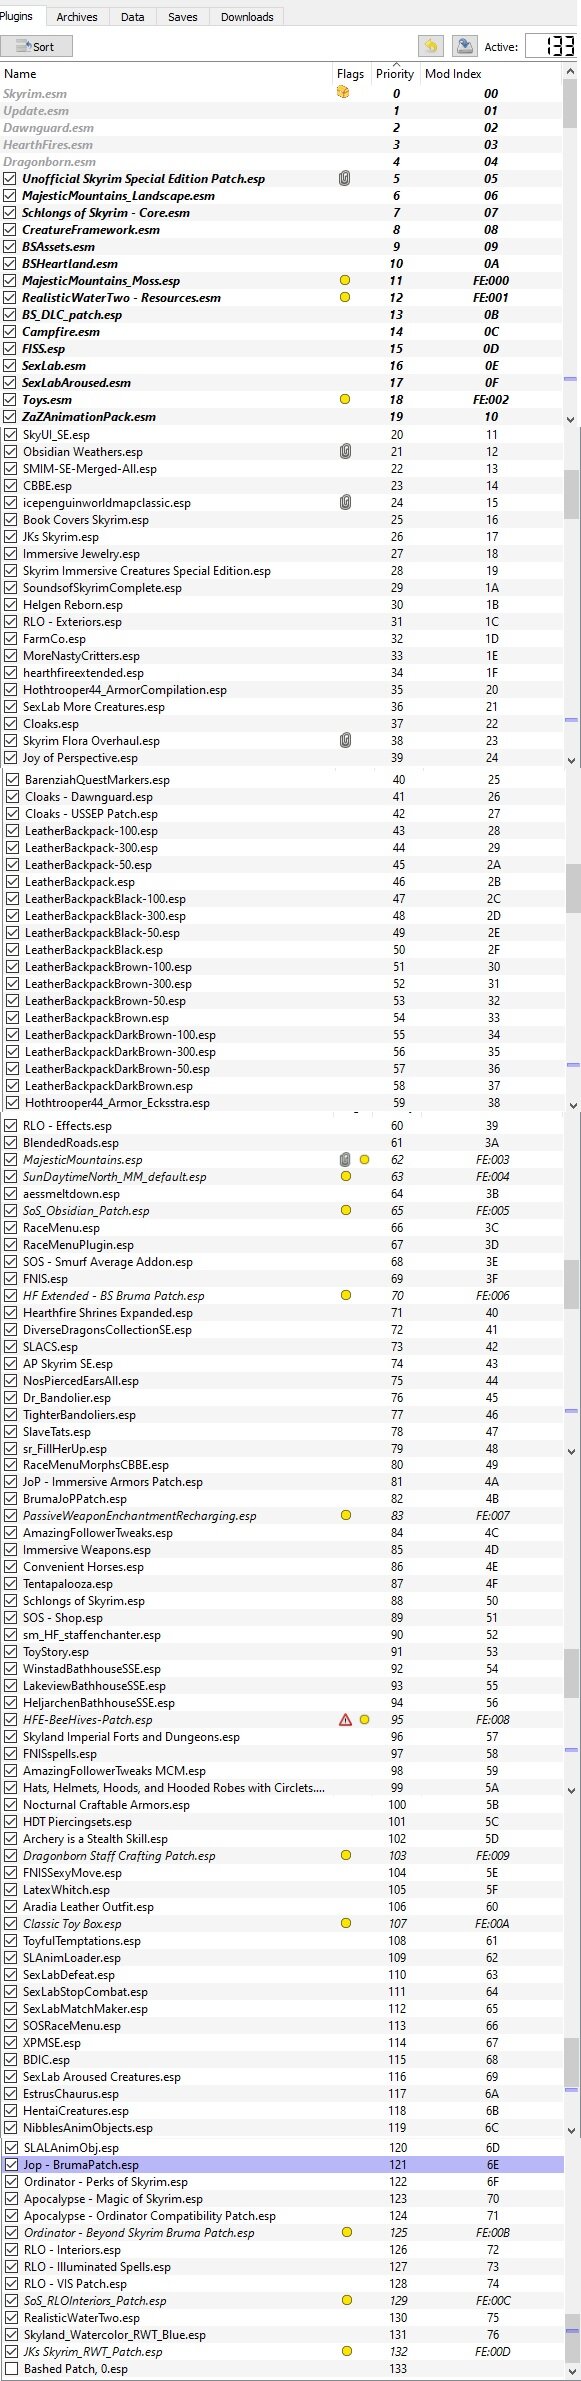Viewport: 581px width, 2381px height.
Task: Enable the Bashed Patch, 0.esp checkbox
Action: [x=11, y=2369]
